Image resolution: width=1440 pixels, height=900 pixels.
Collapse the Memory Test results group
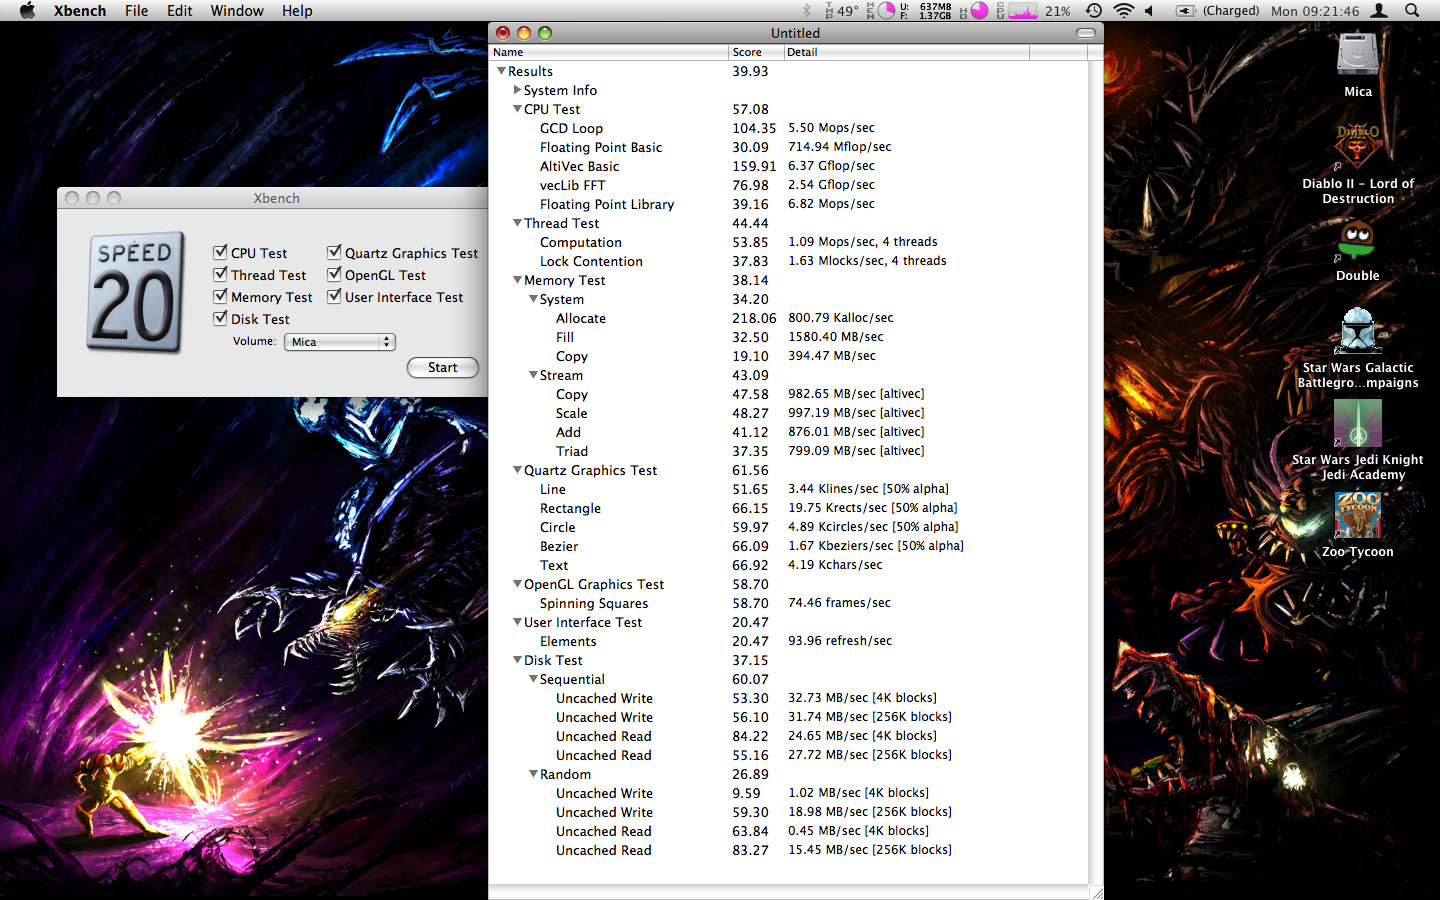click(x=517, y=280)
